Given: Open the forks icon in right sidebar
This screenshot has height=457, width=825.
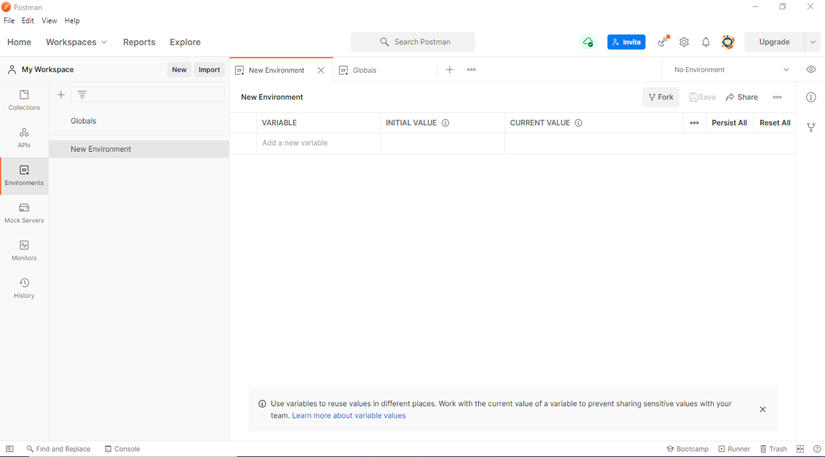Looking at the screenshot, I should click(811, 127).
